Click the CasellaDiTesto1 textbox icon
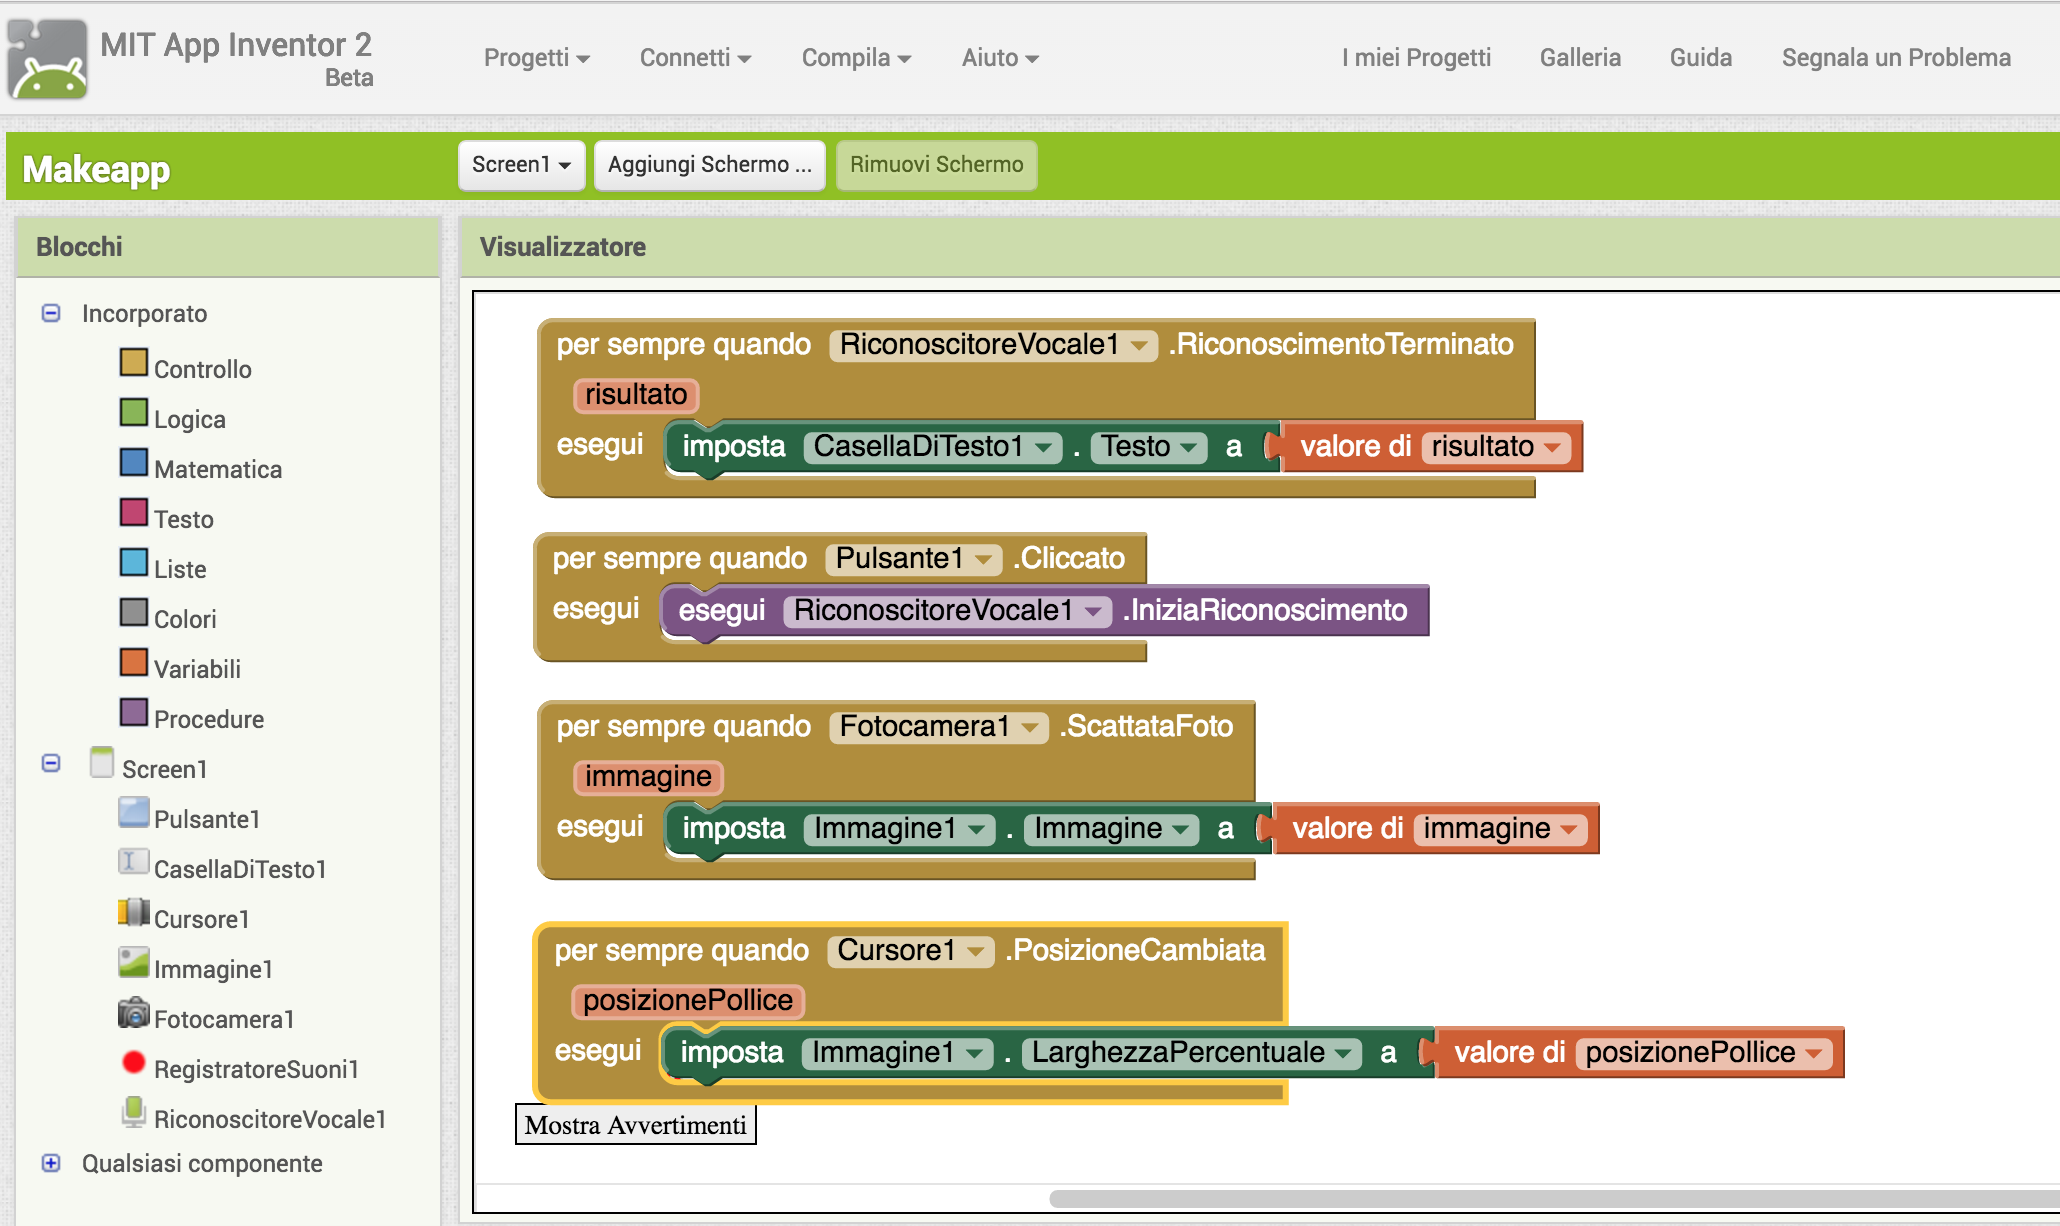Image resolution: width=2060 pixels, height=1226 pixels. pyautogui.click(x=133, y=862)
